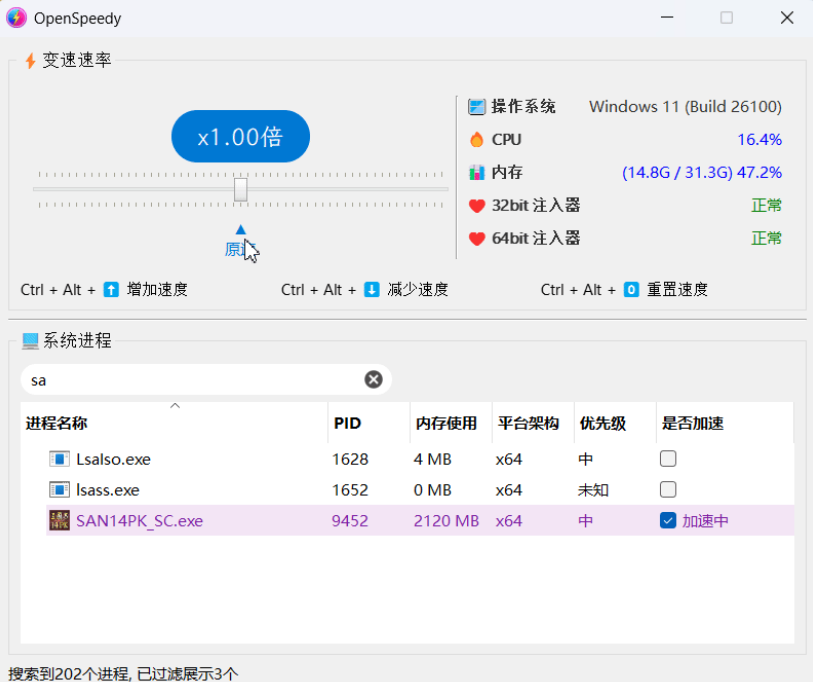Screen dimensions: 813x682
Task: Sort processes by PID column
Action: pyautogui.click(x=347, y=424)
